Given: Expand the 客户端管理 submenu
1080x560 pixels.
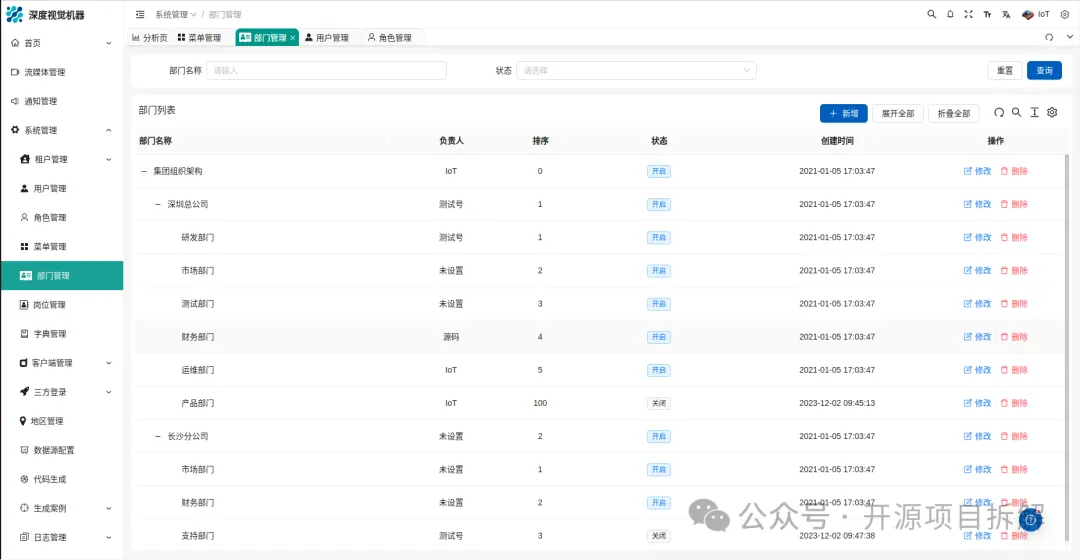Looking at the screenshot, I should 62,362.
